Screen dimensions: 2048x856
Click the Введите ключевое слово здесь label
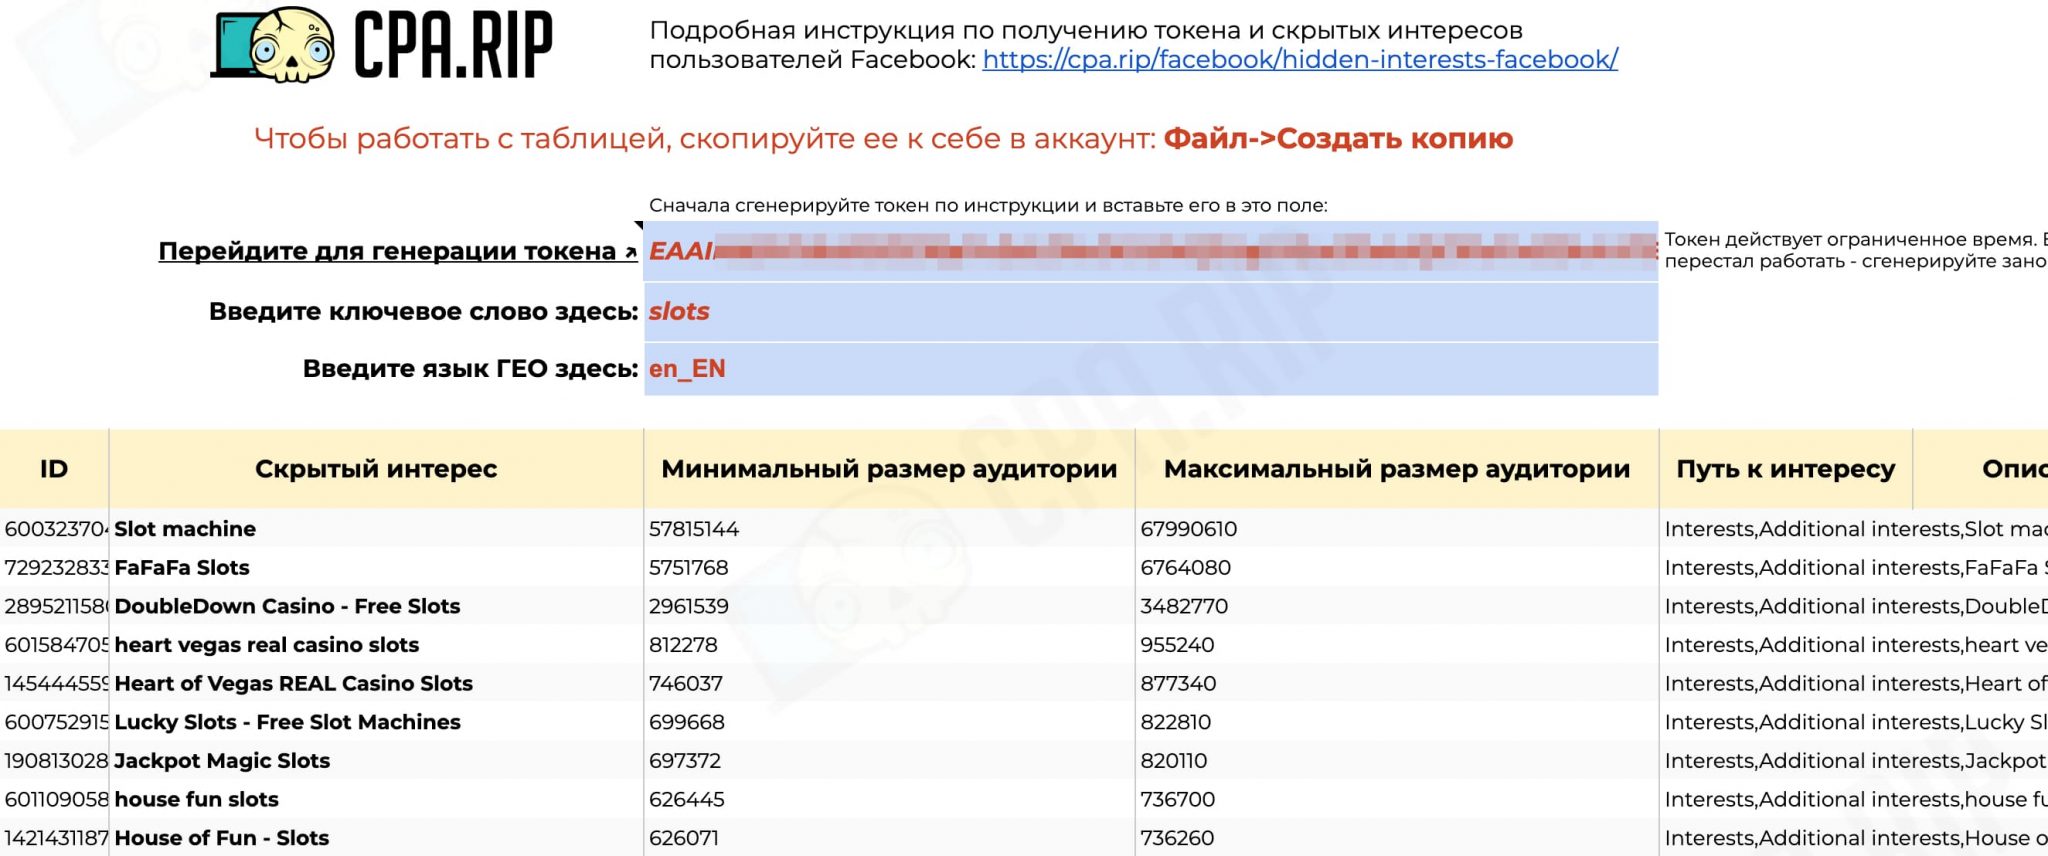423,312
